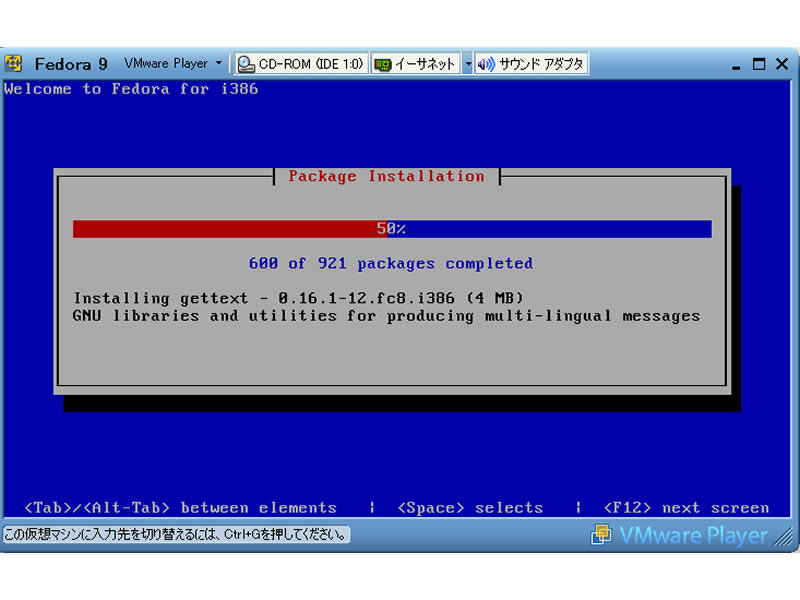Viewport: 800px width, 600px height.
Task: Click the "600 of 921 packages completed" text
Action: tap(391, 264)
